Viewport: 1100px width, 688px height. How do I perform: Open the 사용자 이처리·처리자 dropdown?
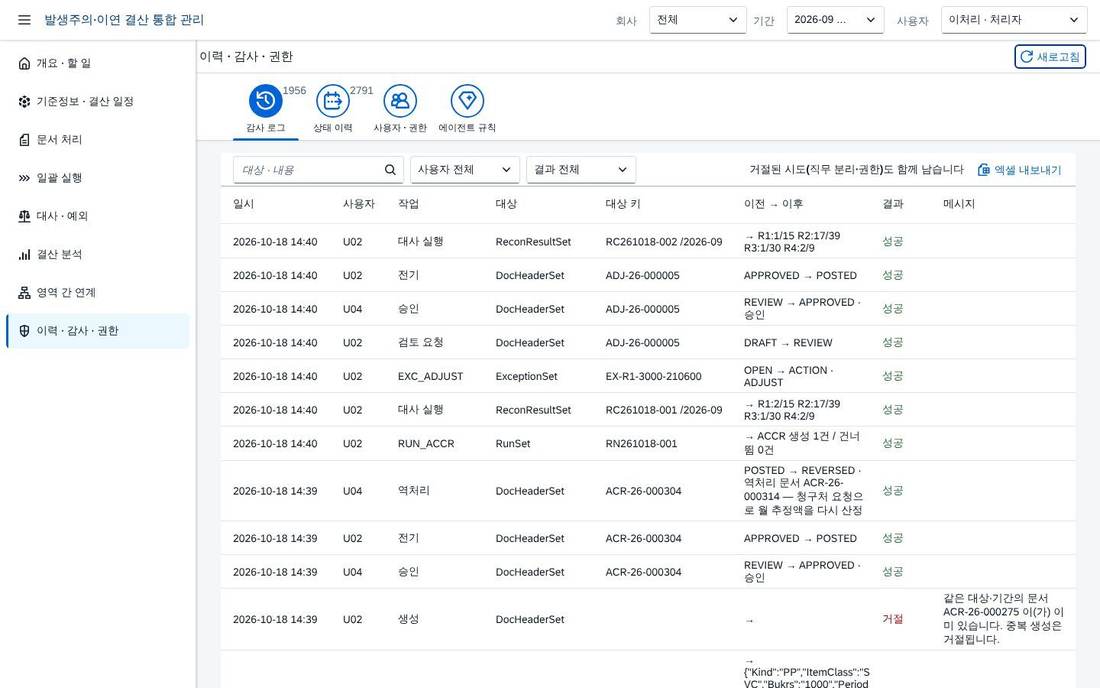(1014, 20)
